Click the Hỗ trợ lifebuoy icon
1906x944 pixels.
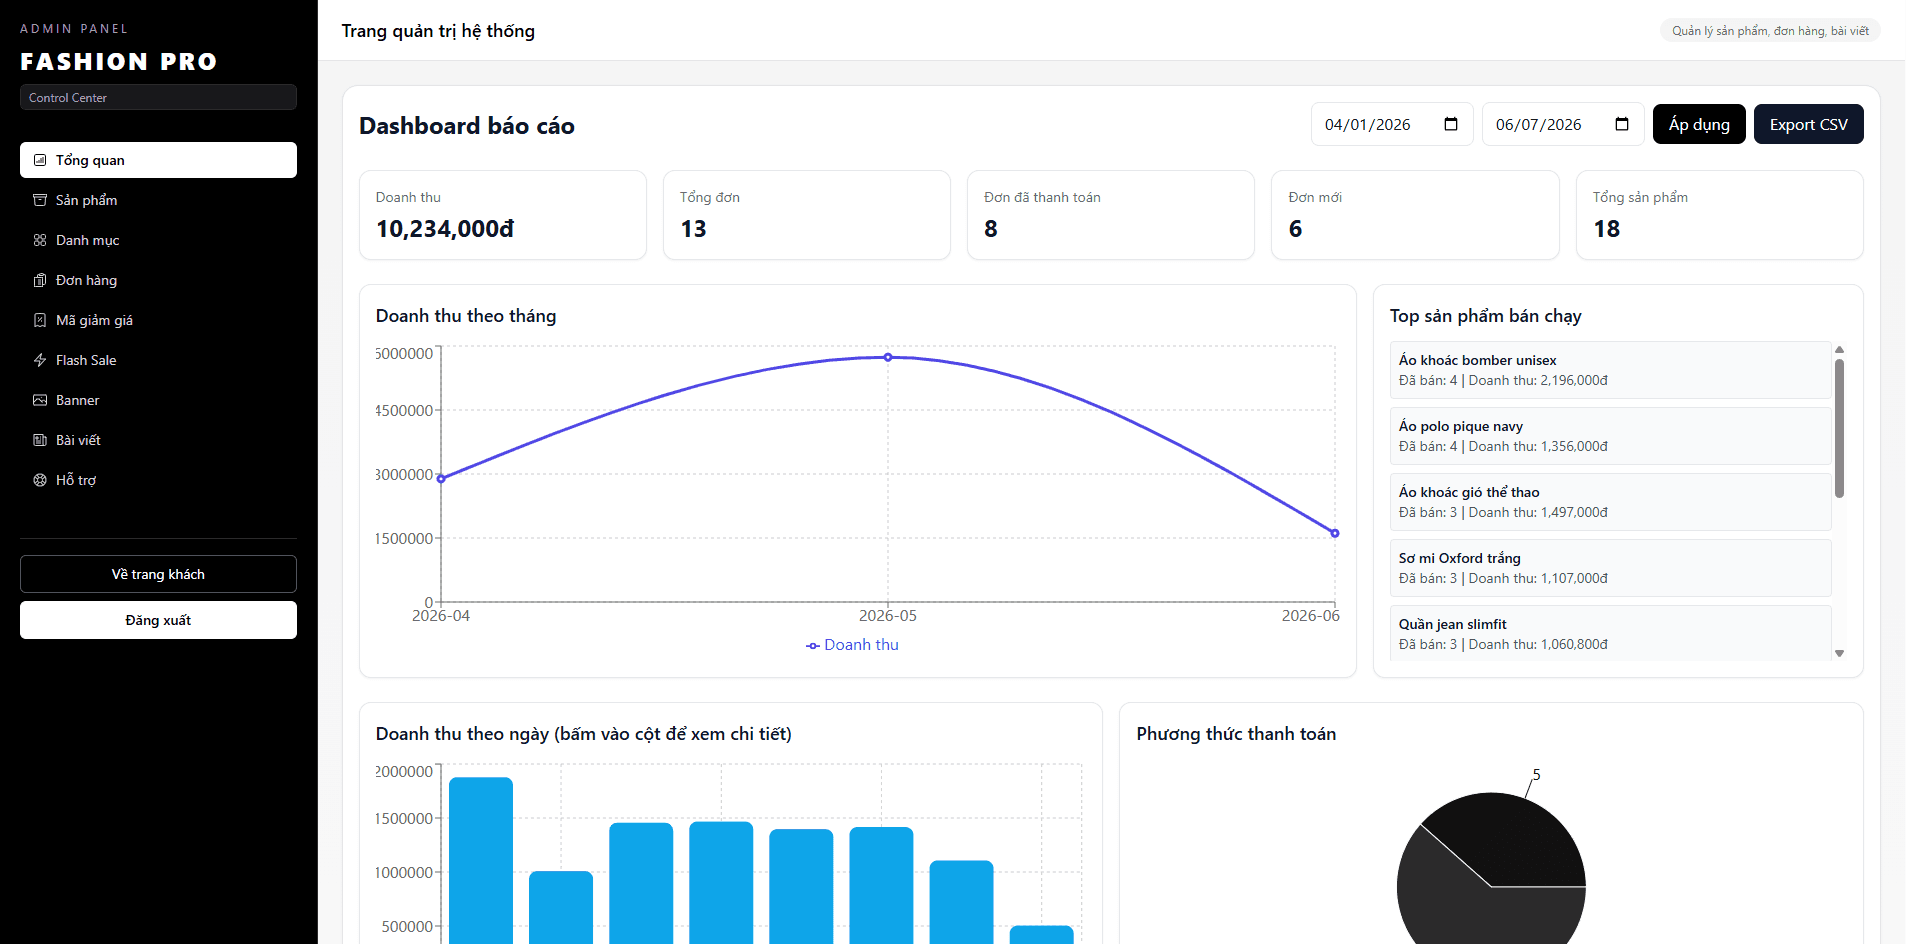(40, 480)
